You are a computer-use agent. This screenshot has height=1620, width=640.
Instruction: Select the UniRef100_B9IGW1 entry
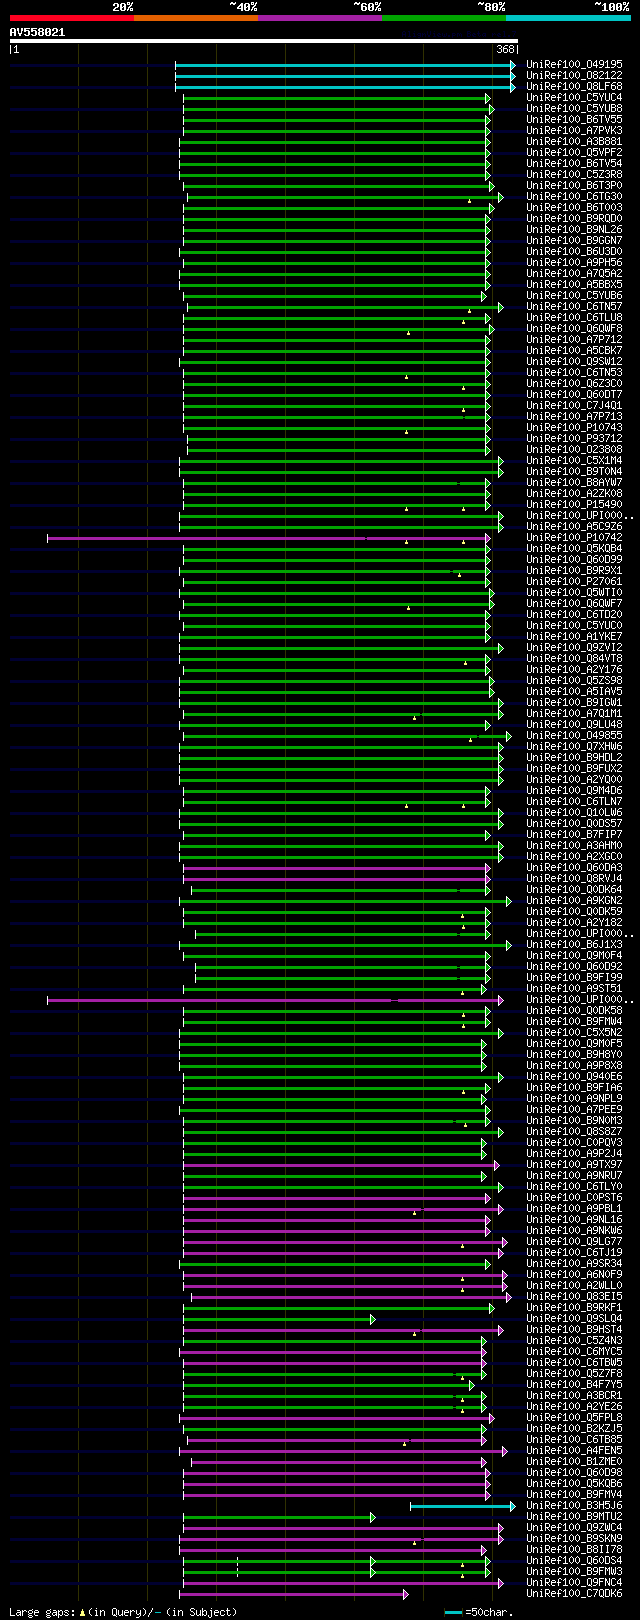pos(574,703)
